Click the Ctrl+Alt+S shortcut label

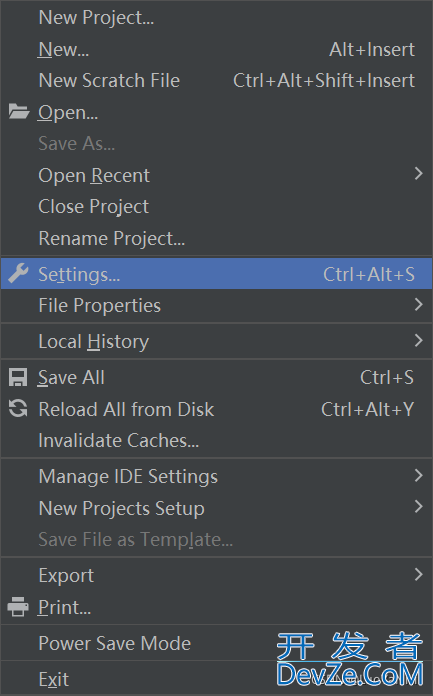(369, 274)
